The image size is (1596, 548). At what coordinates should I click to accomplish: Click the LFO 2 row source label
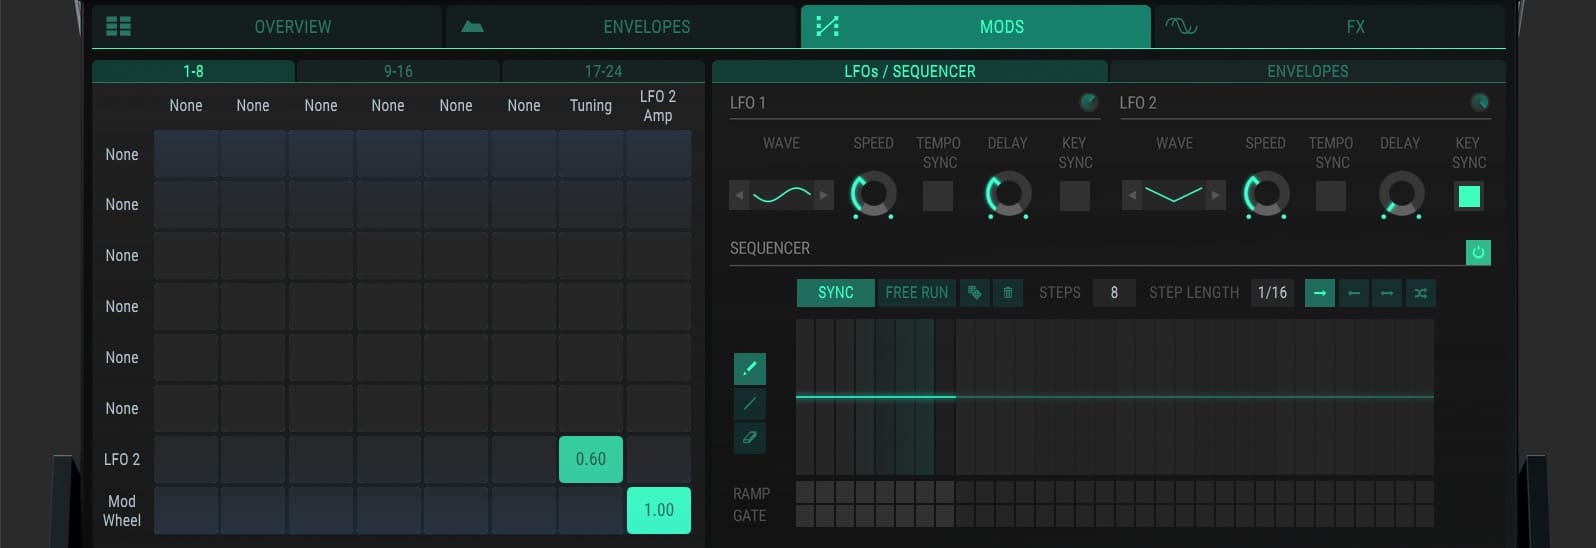pos(122,459)
